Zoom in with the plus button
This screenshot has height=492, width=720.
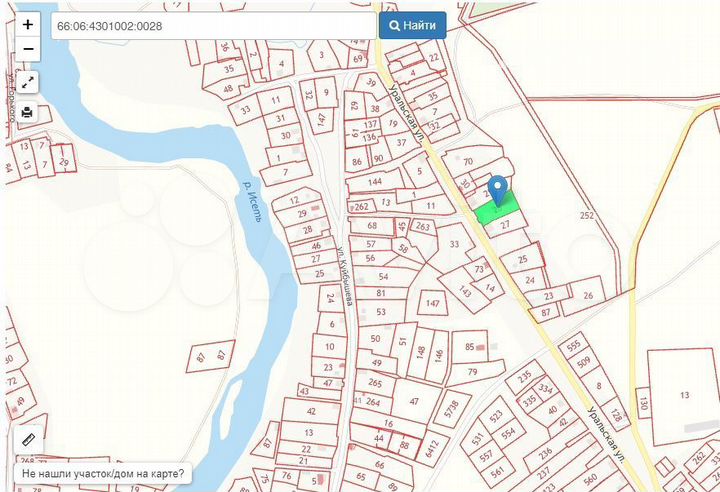(x=27, y=25)
